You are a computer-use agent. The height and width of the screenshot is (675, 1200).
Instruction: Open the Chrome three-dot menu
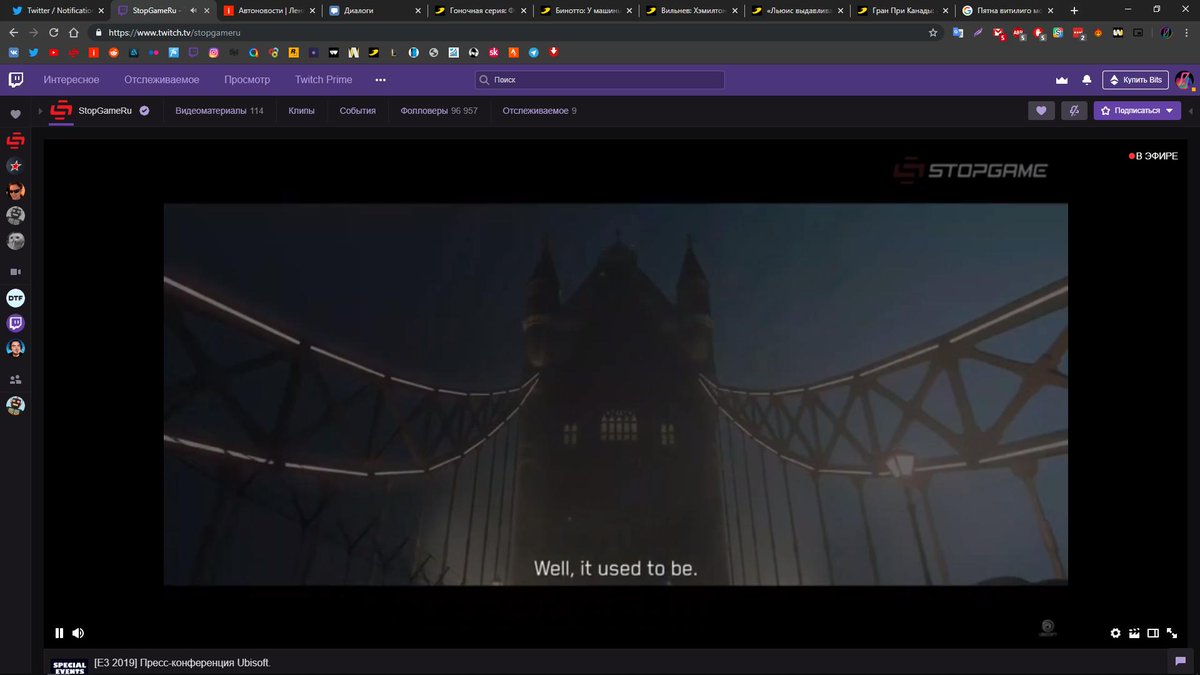click(x=1186, y=32)
